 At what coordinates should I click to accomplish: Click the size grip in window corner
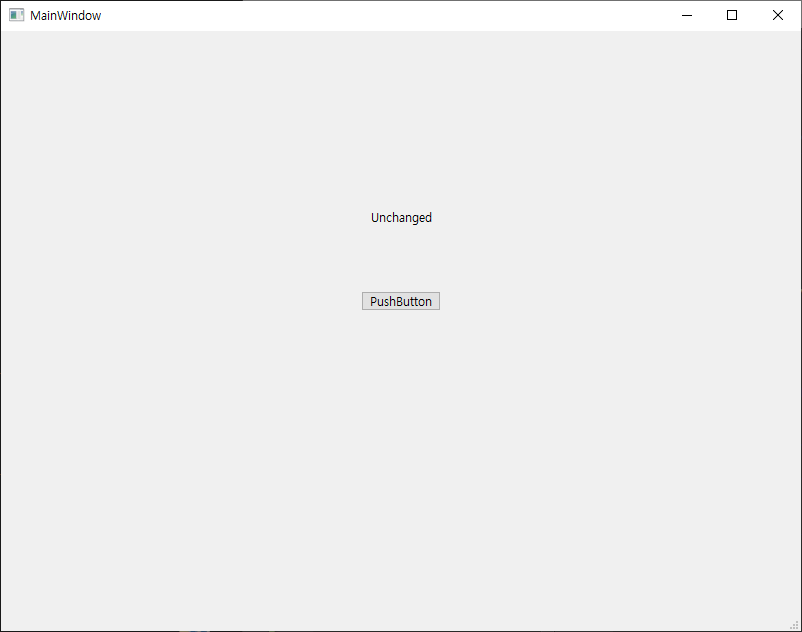[794, 625]
